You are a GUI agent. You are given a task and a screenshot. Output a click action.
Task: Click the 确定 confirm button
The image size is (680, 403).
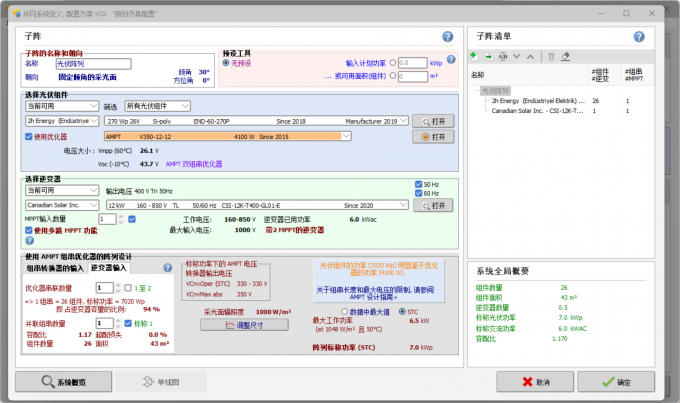coord(616,382)
